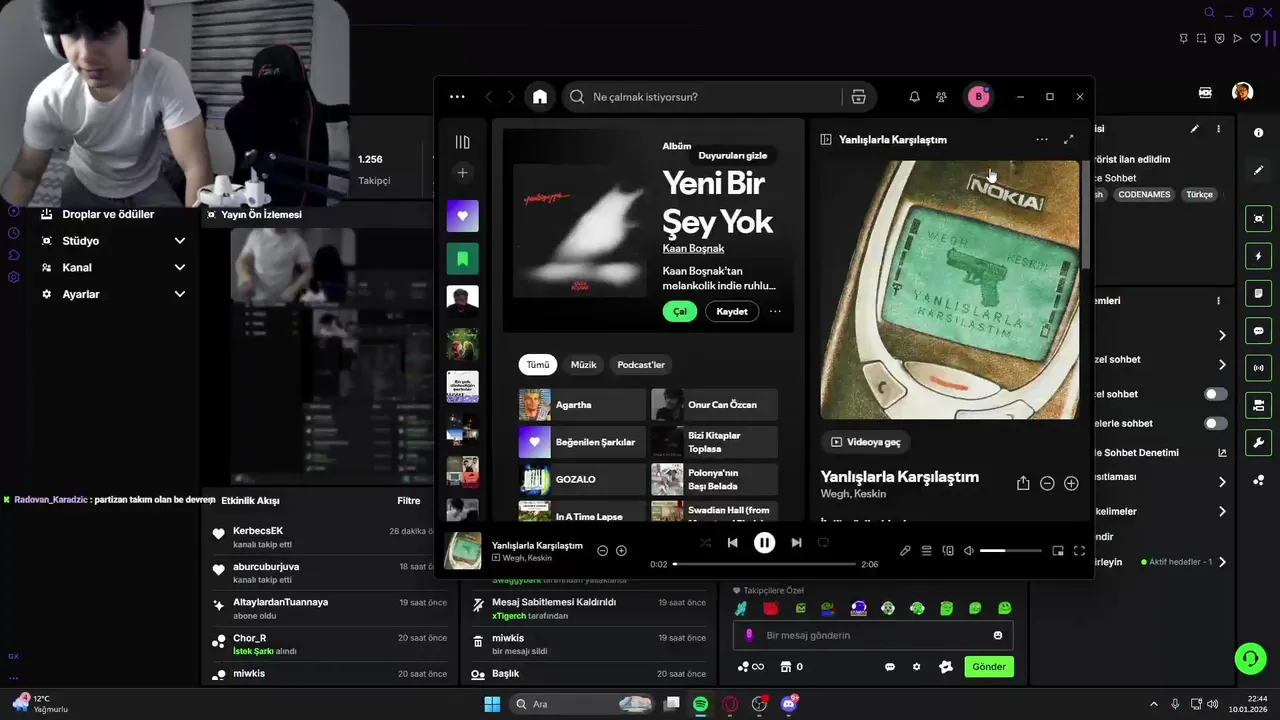Add track to library in now playing panel
1280x720 pixels.
click(x=1071, y=483)
